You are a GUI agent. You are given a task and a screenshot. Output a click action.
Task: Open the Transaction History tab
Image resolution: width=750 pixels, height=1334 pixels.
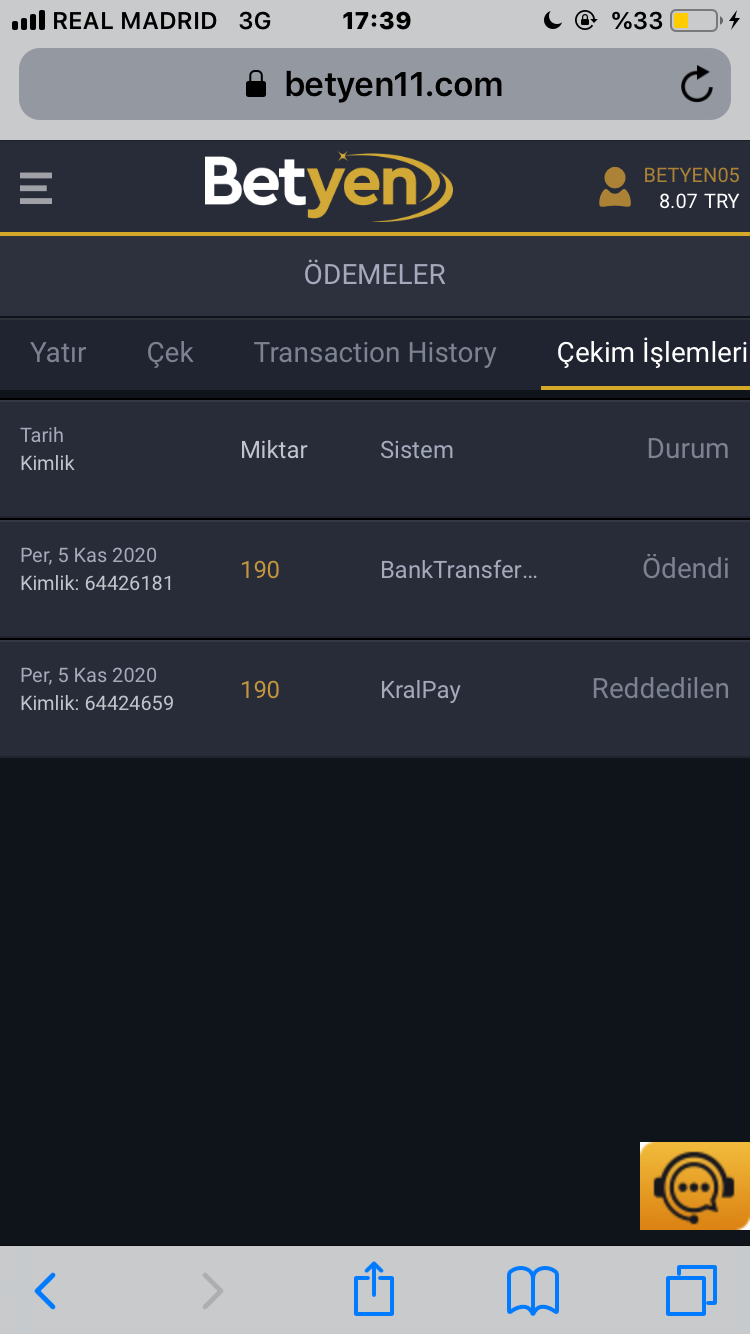click(x=375, y=353)
